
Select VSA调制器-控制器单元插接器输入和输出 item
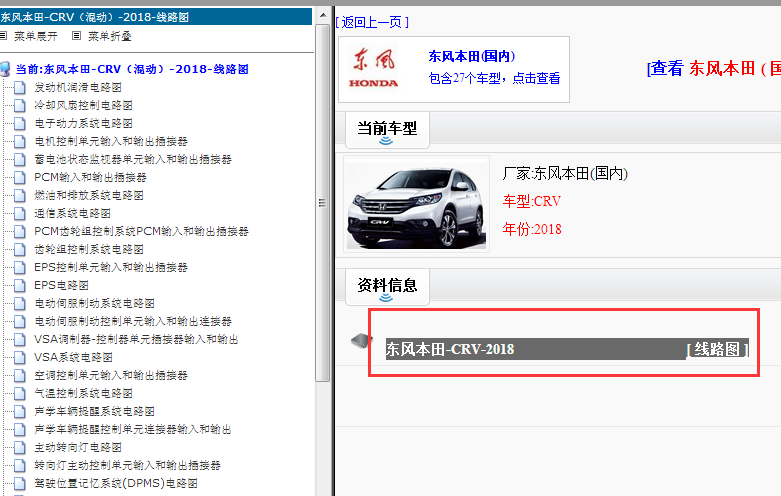(x=136, y=339)
